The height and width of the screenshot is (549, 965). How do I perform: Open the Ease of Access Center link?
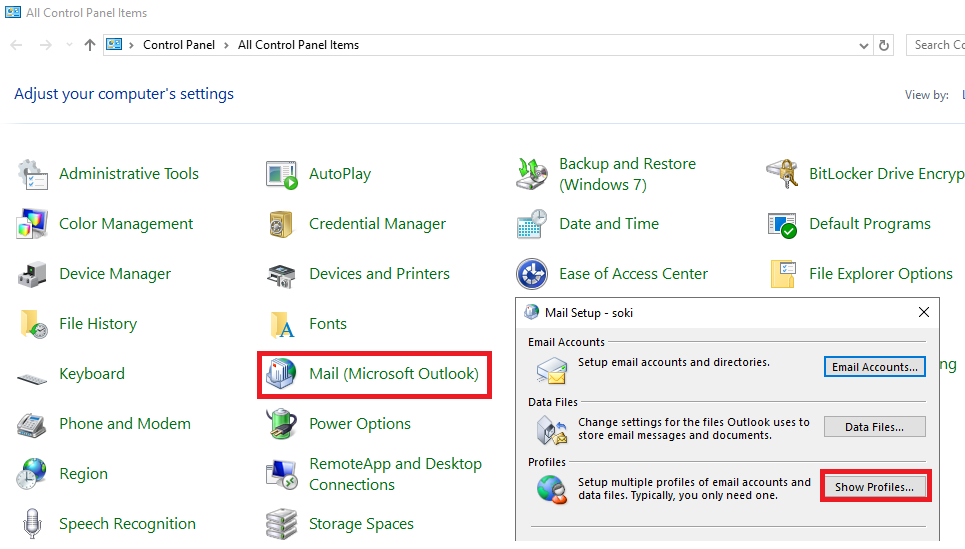coord(633,274)
